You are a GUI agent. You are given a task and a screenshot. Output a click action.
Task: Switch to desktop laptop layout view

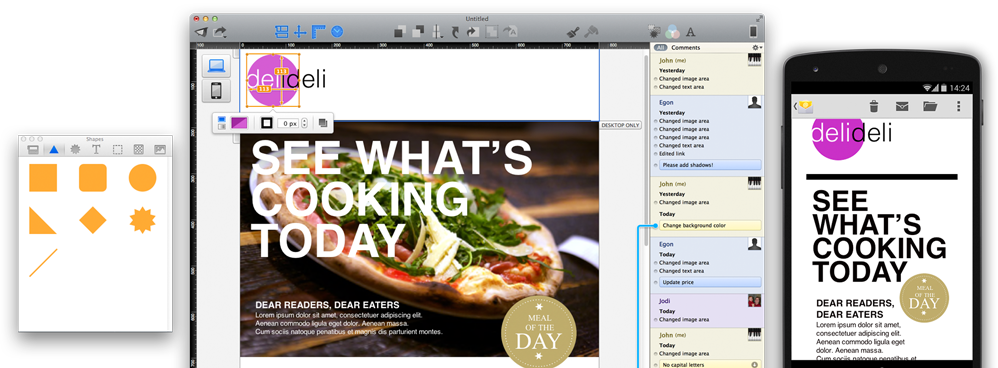pyautogui.click(x=216, y=66)
